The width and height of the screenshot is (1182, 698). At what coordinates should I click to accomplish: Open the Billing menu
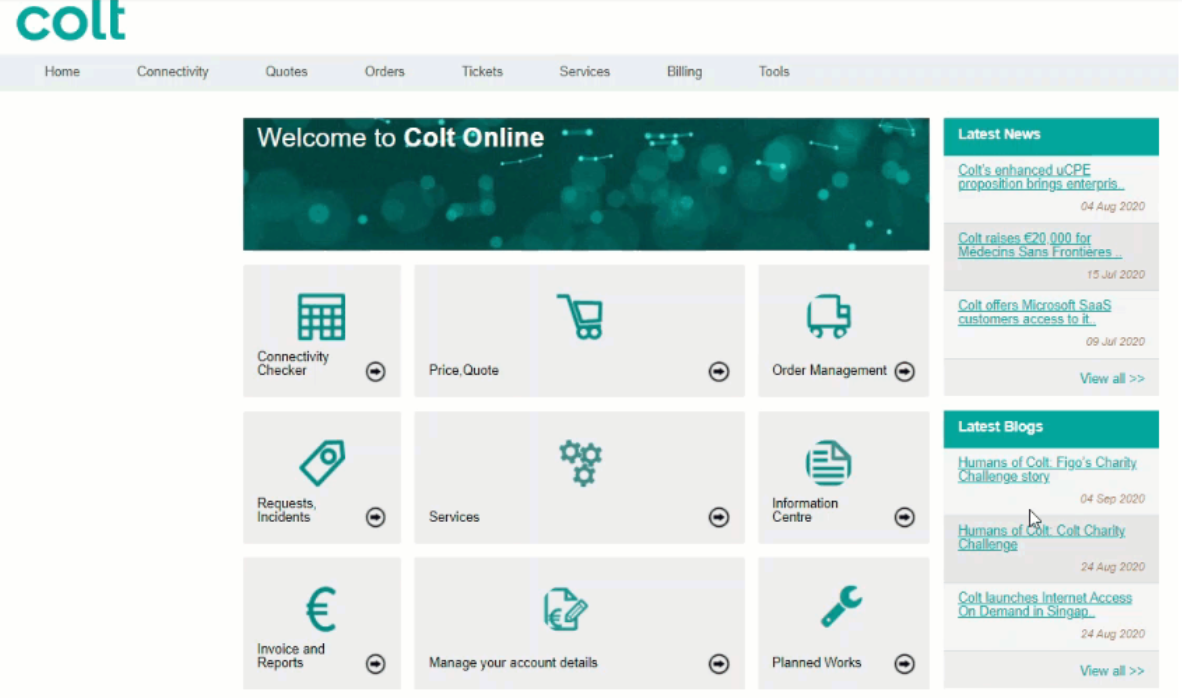click(x=684, y=72)
